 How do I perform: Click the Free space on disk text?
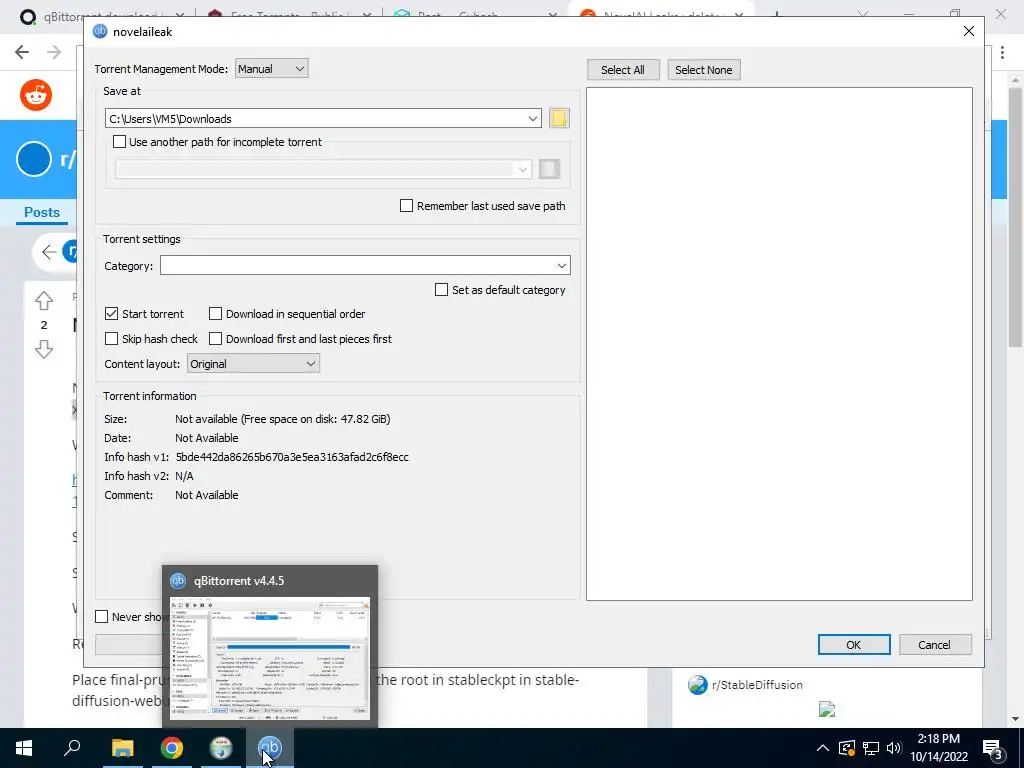pos(317,419)
